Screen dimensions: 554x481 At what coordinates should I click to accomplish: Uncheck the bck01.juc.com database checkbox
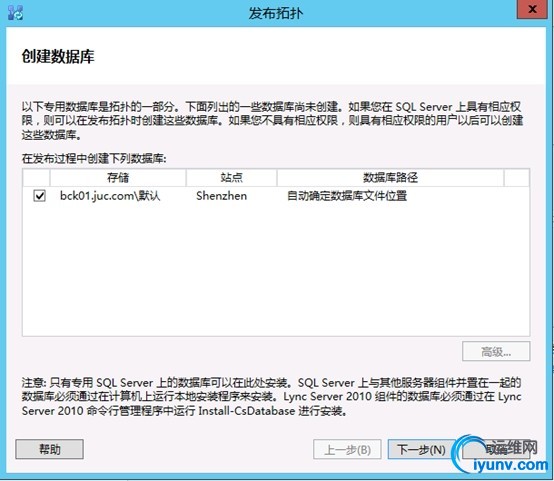tap(39, 195)
